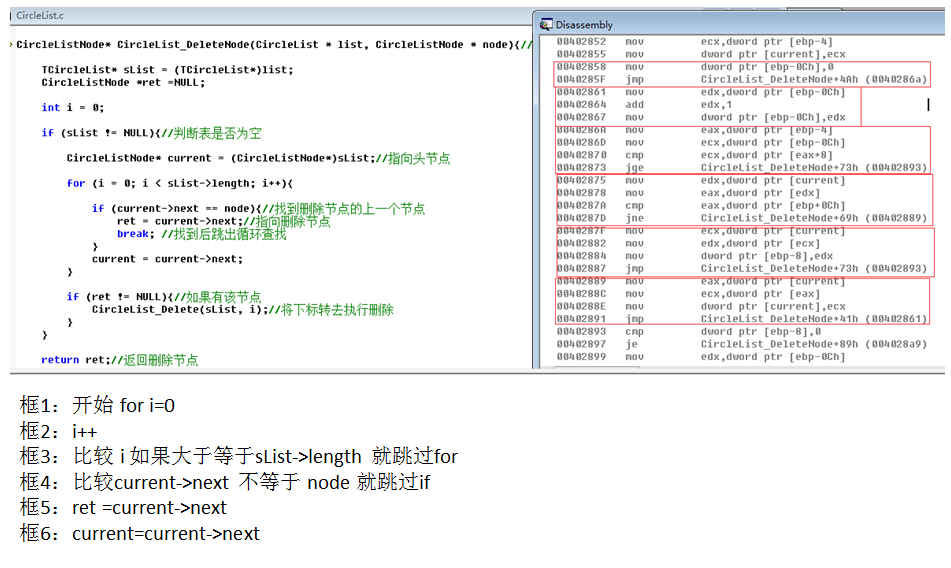Select disassembly row at address 00402884
Image resolution: width=951 pixels, height=568 pixels.
(x=695, y=256)
